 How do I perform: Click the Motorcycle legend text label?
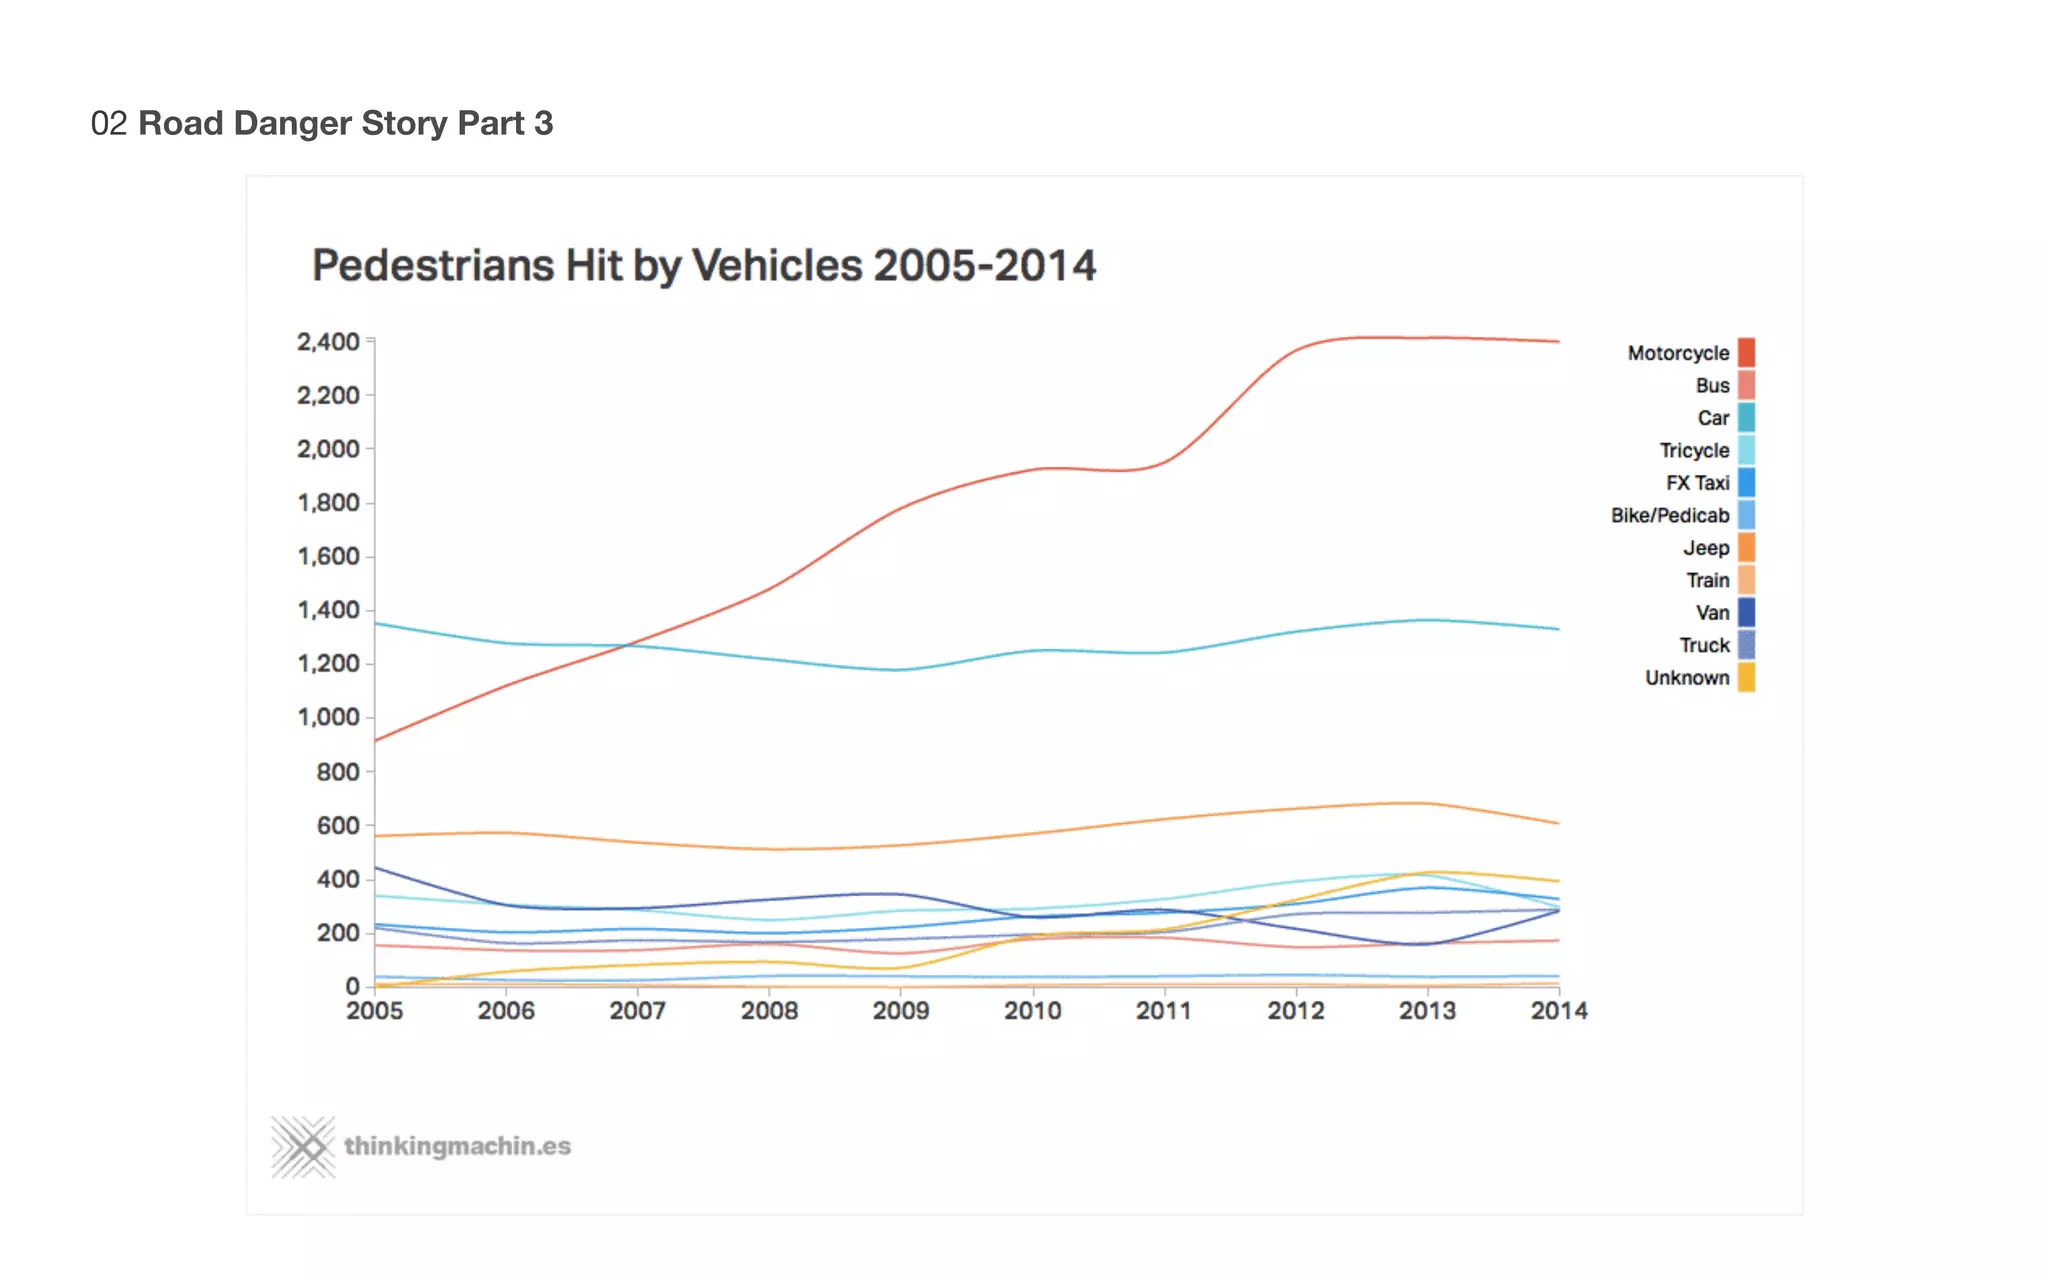point(1677,353)
